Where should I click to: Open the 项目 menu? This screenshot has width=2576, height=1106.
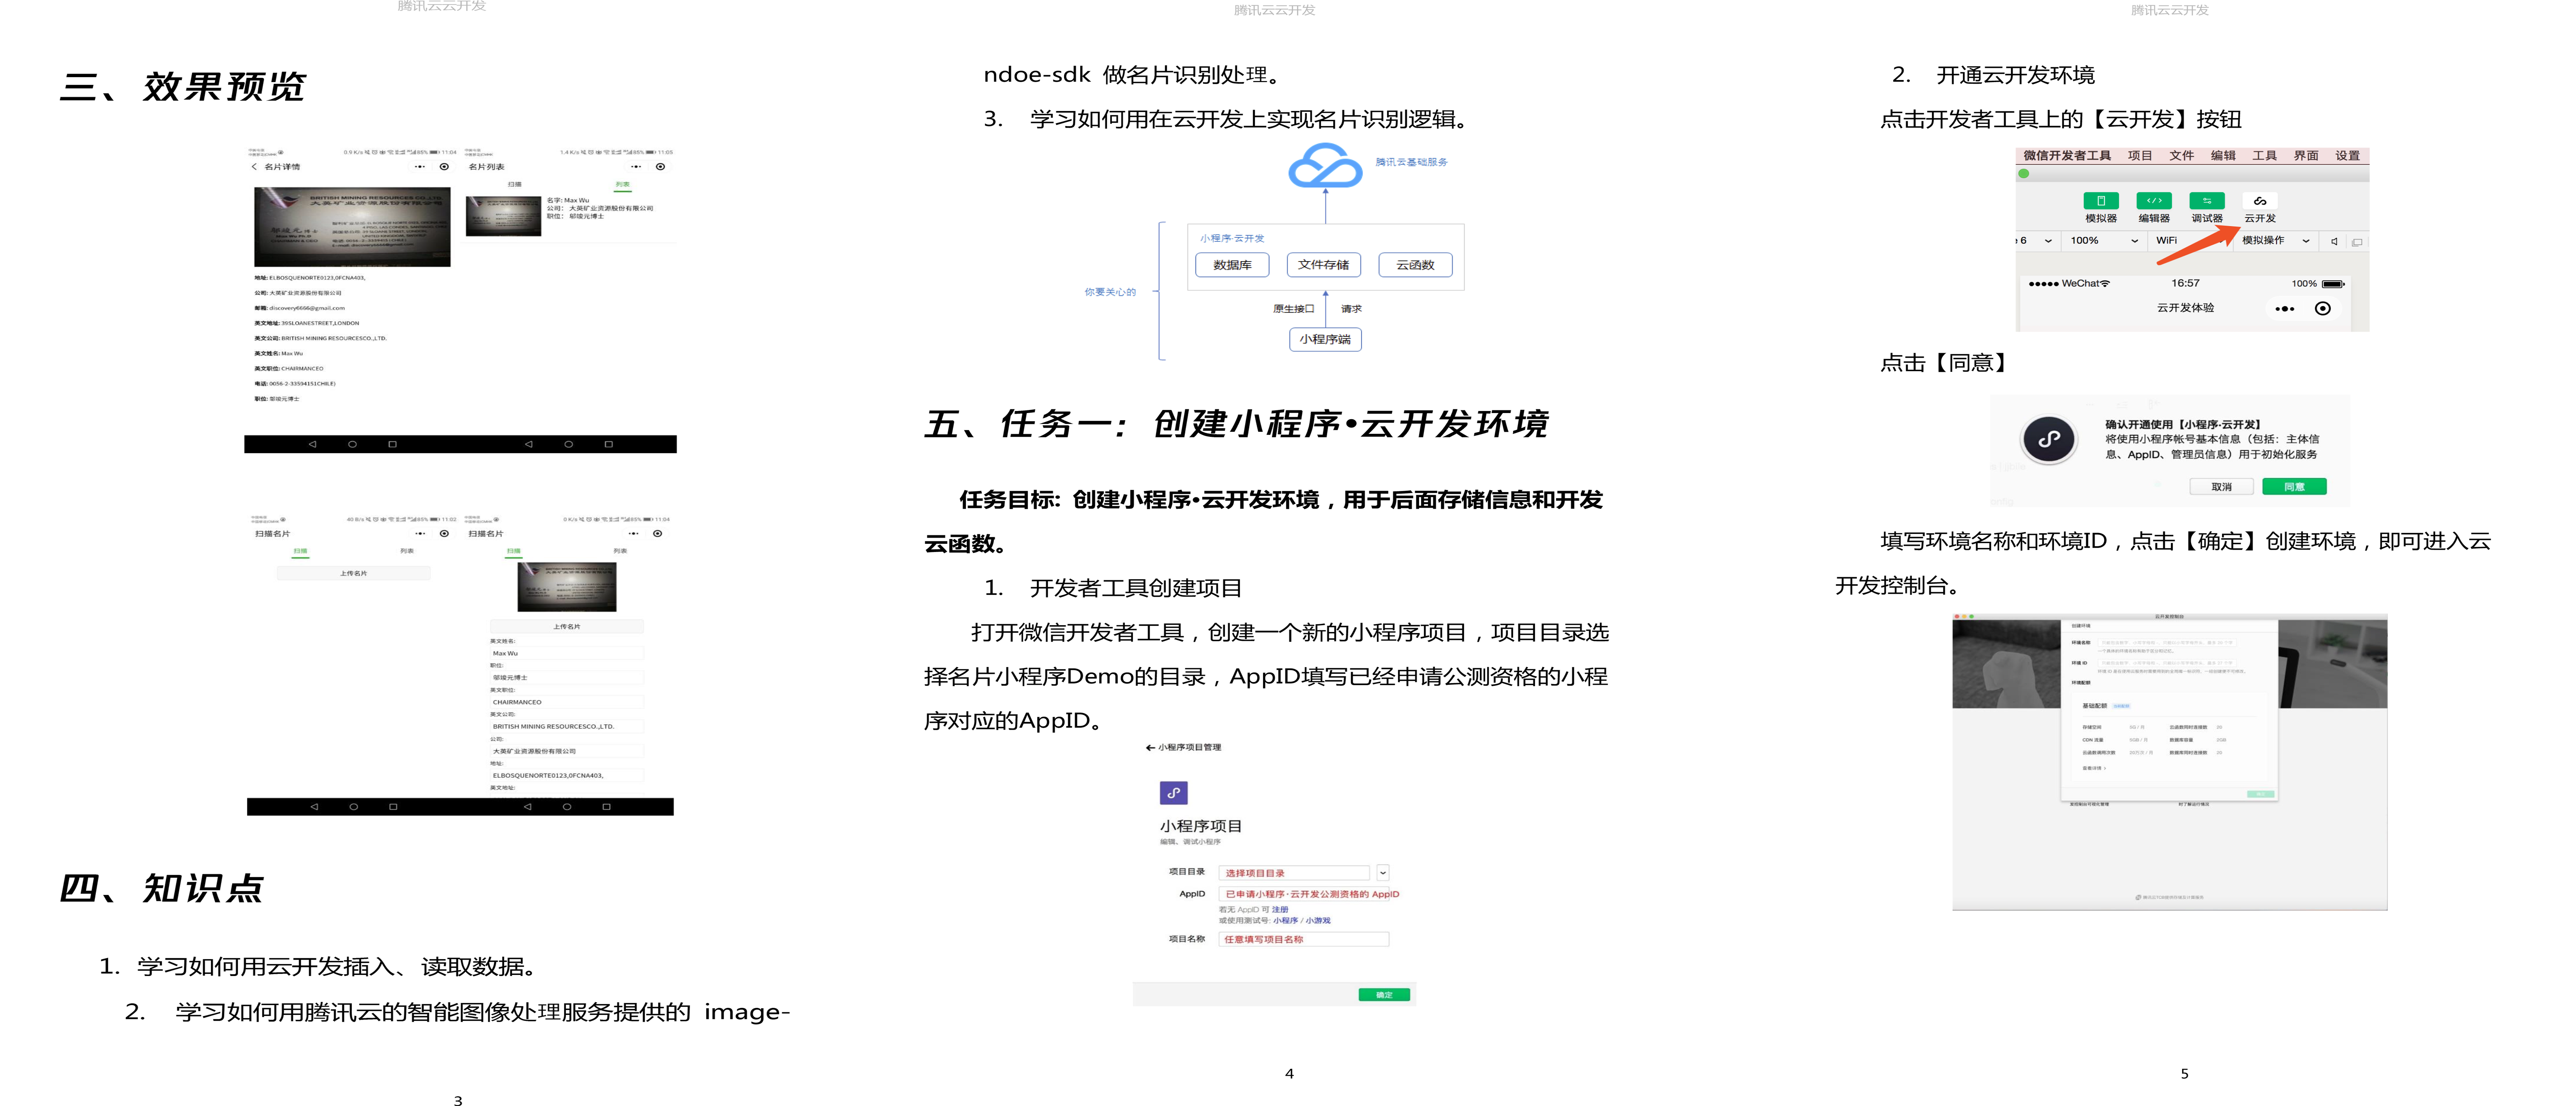(x=2140, y=156)
